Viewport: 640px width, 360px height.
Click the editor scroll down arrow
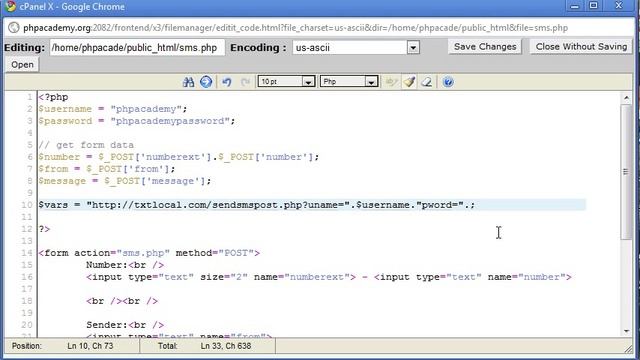[x=626, y=331]
